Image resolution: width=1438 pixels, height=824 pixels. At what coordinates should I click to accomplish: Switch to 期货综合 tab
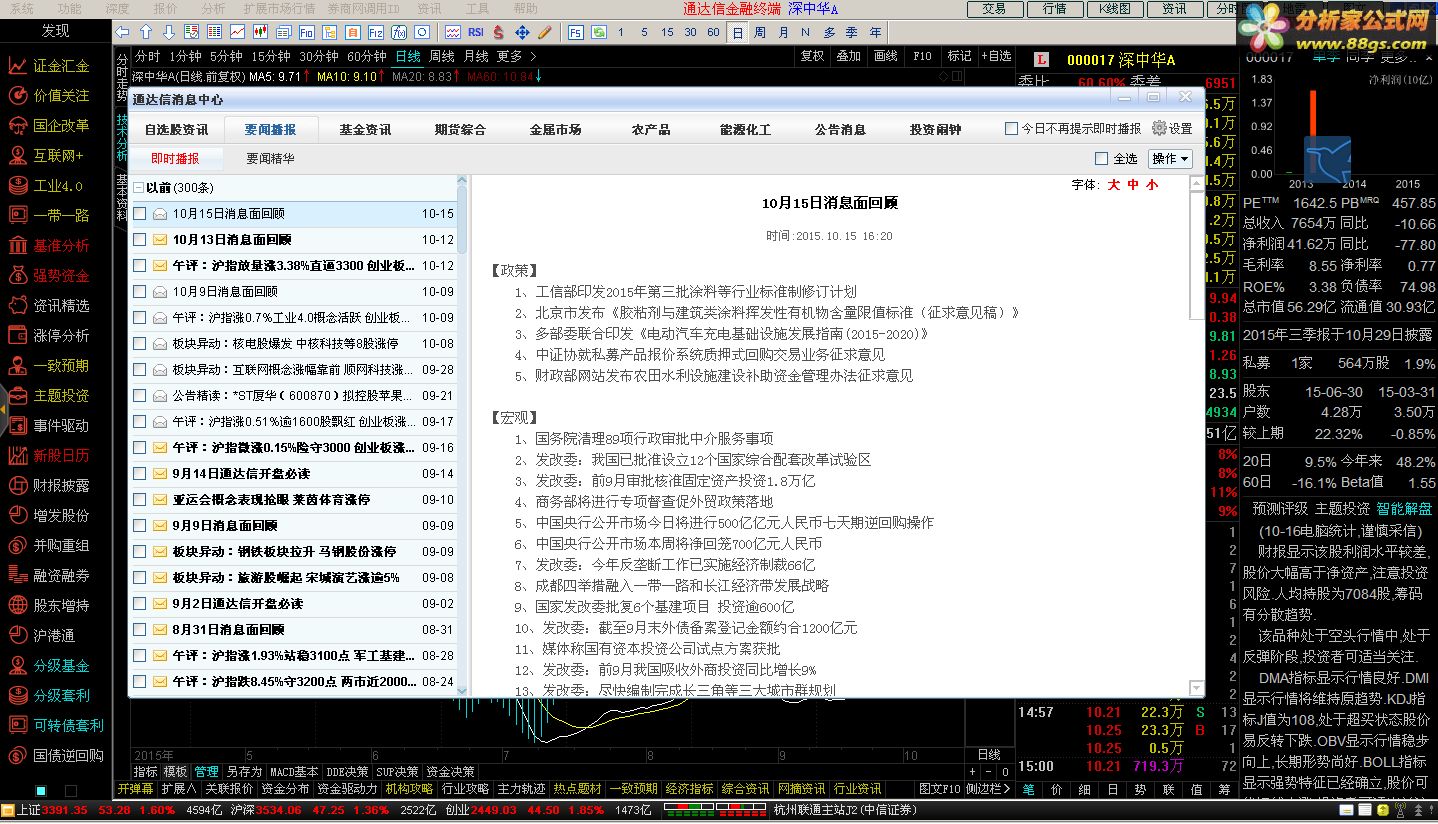(460, 130)
